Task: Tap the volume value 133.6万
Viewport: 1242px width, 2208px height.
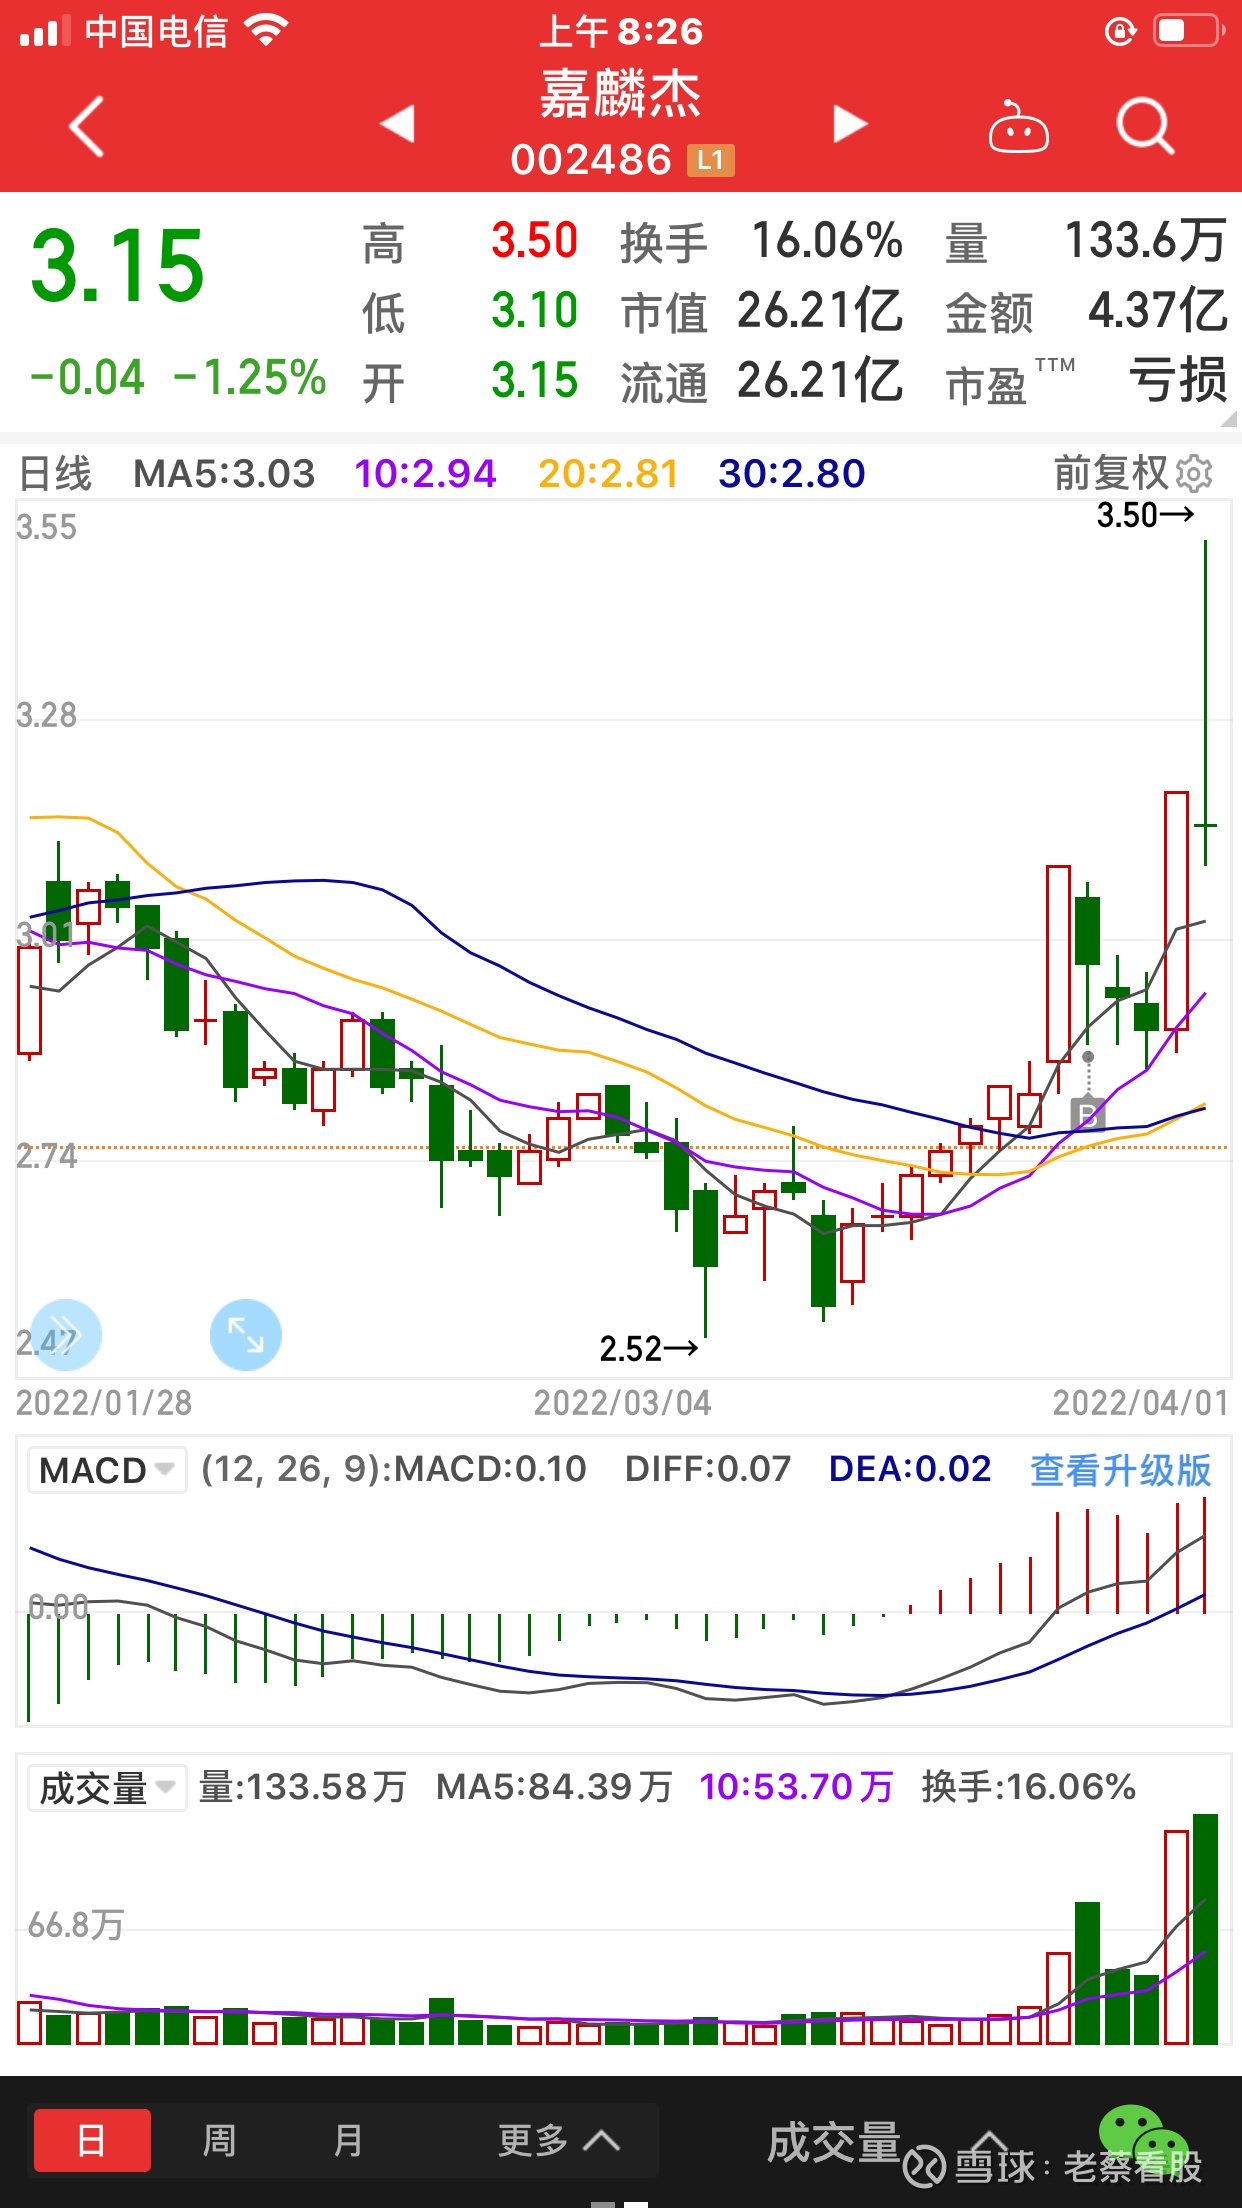Action: [1146, 241]
